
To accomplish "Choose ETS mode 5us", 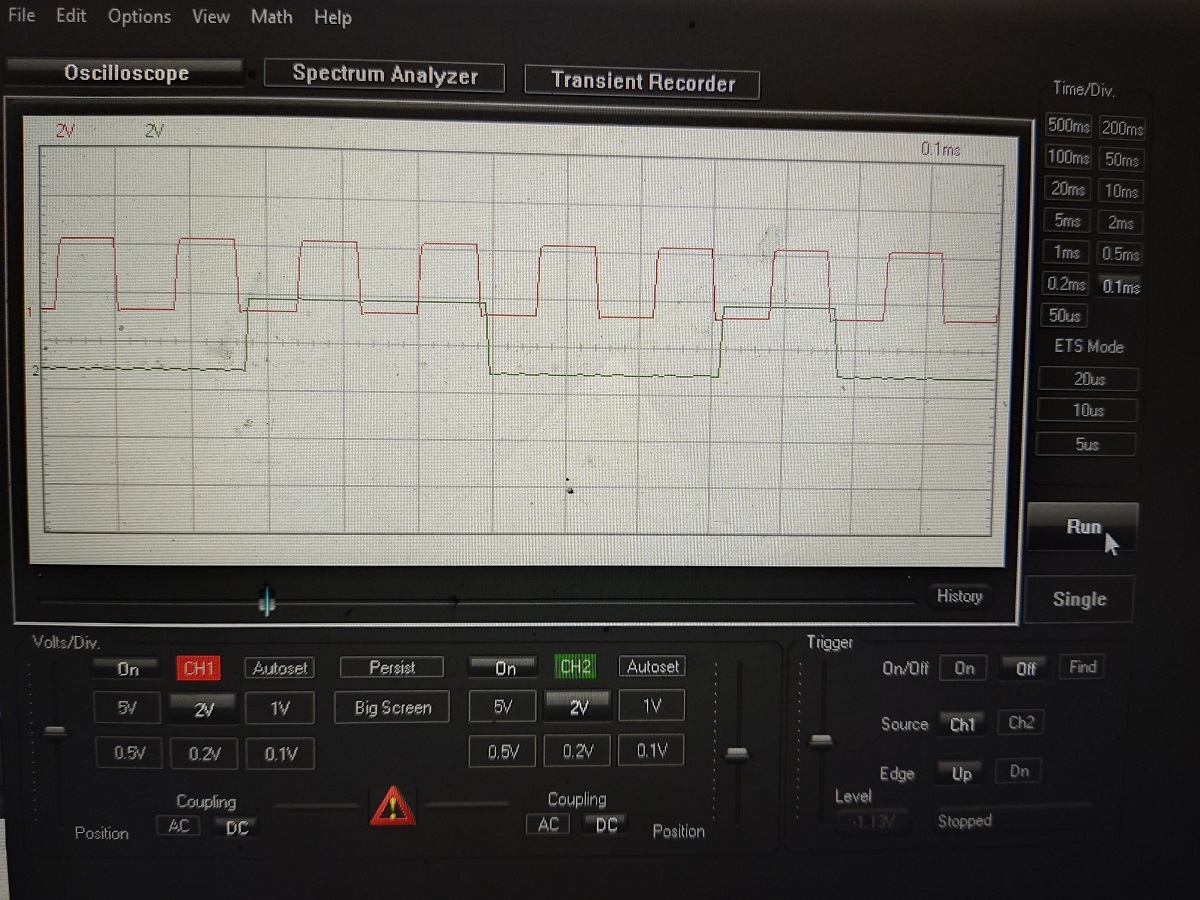I will (1086, 444).
